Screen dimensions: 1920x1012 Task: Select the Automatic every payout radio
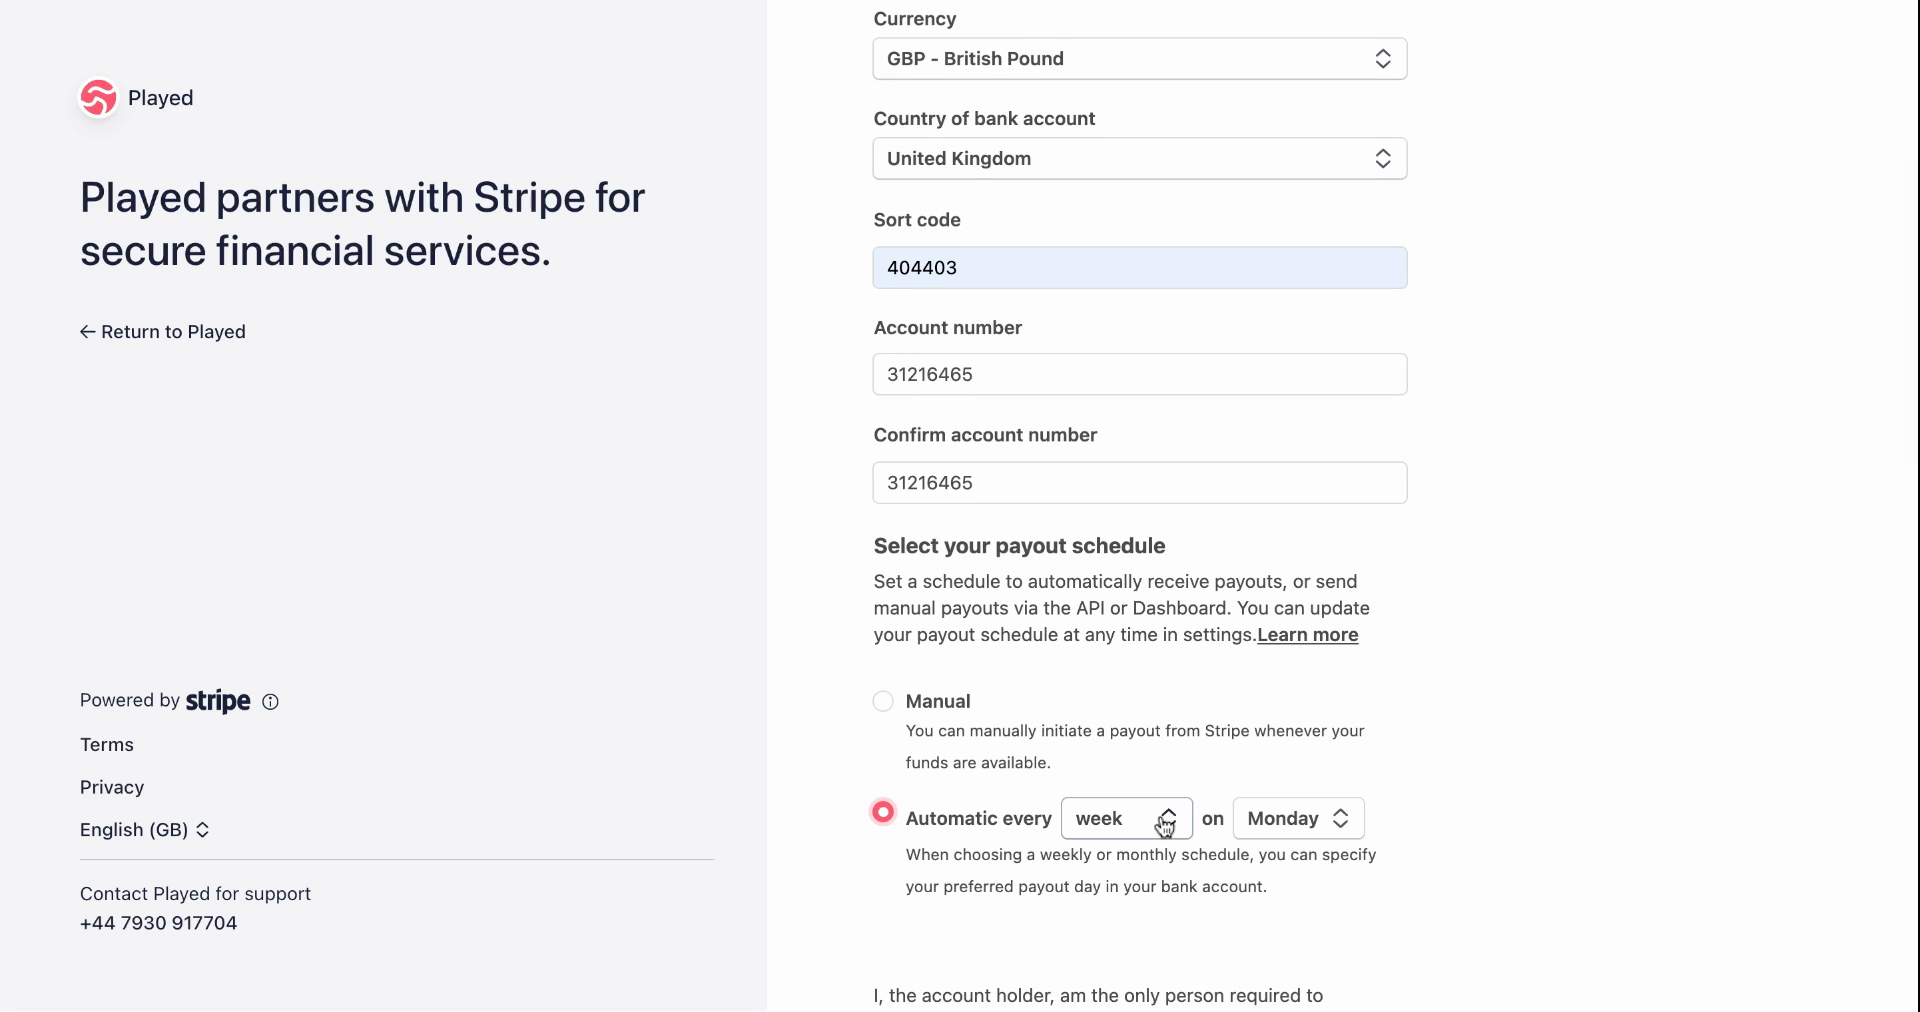point(883,812)
